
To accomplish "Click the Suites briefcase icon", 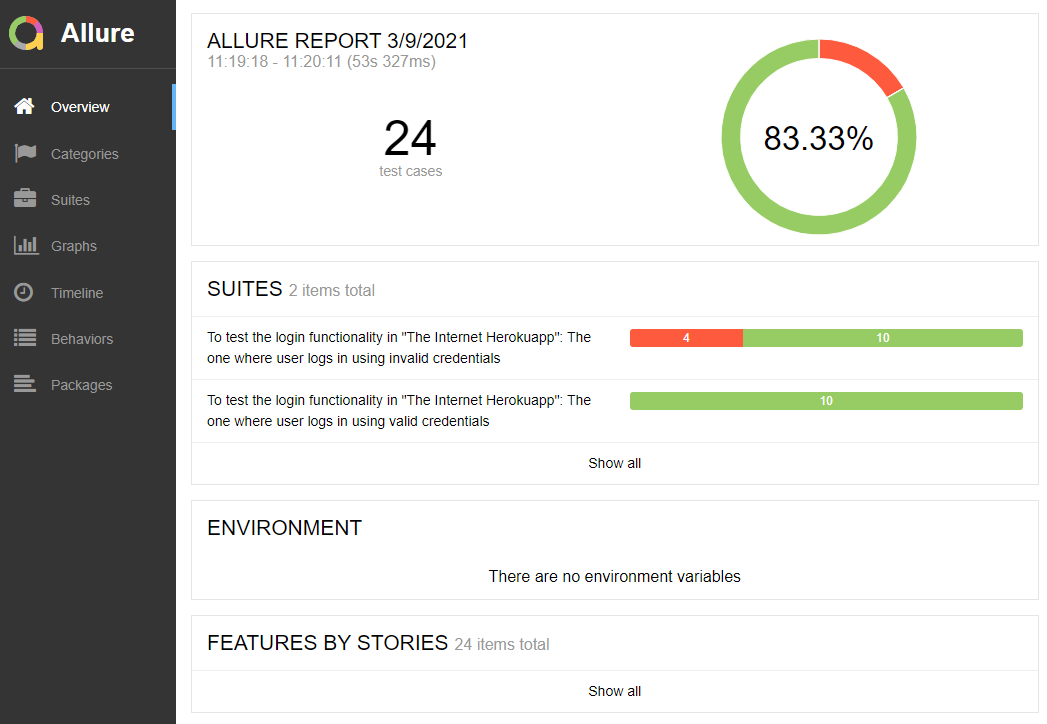I will [25, 200].
